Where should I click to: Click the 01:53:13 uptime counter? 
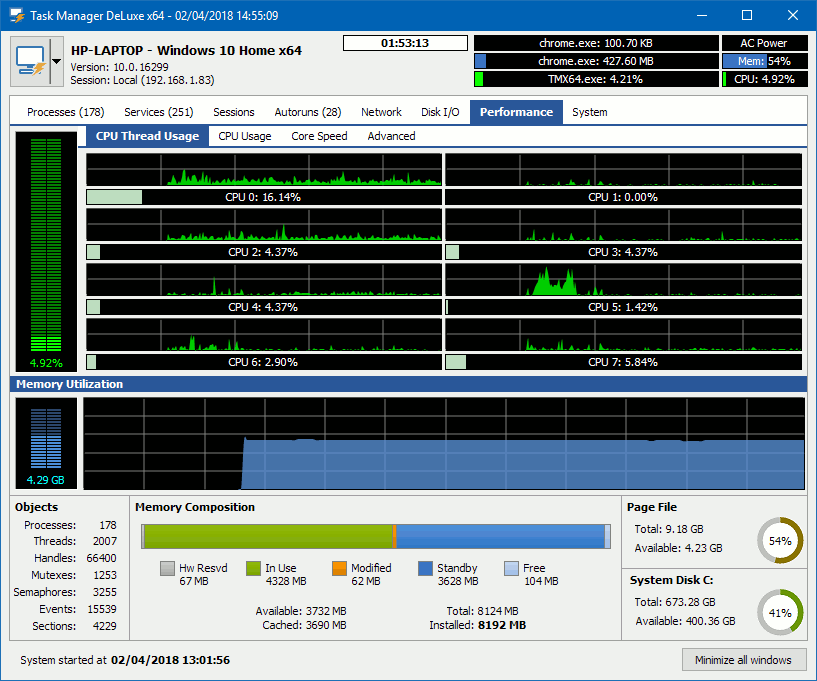[405, 43]
